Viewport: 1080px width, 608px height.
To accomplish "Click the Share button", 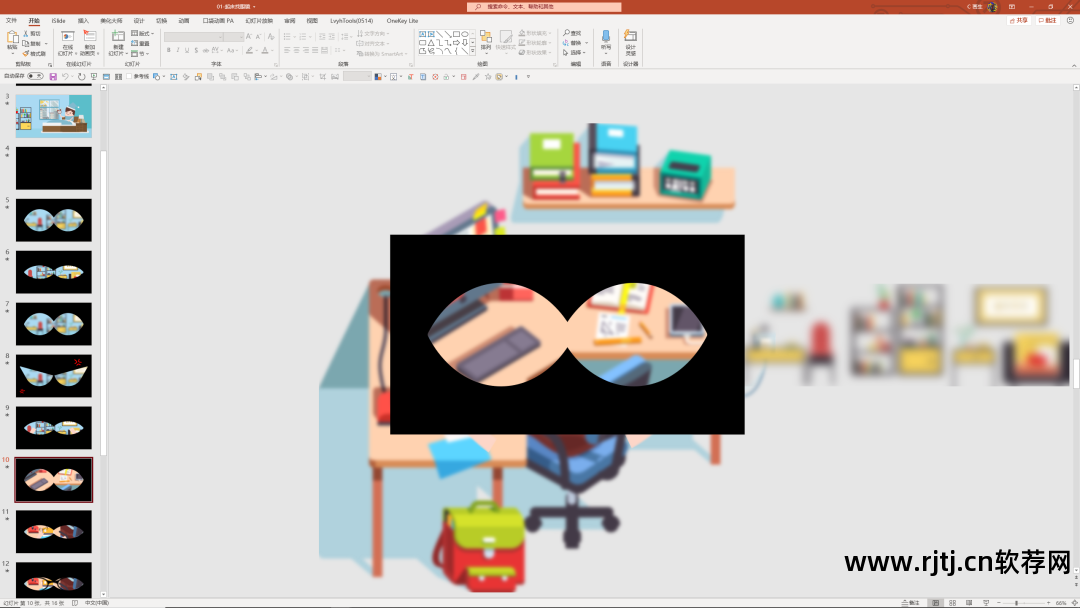I will click(x=1019, y=21).
